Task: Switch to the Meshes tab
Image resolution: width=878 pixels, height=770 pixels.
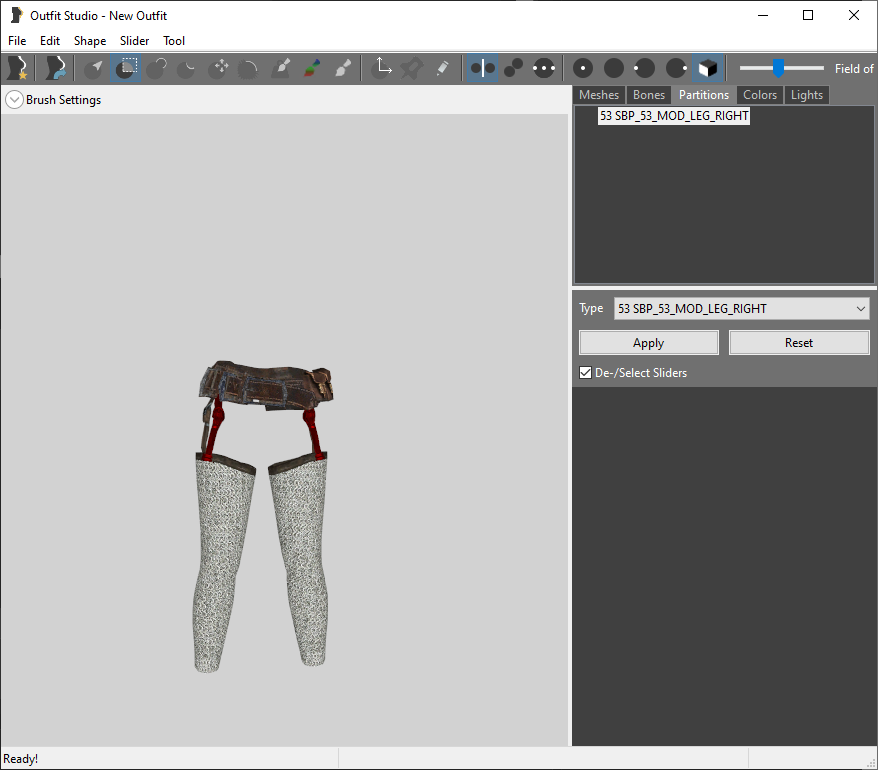Action: (x=599, y=95)
